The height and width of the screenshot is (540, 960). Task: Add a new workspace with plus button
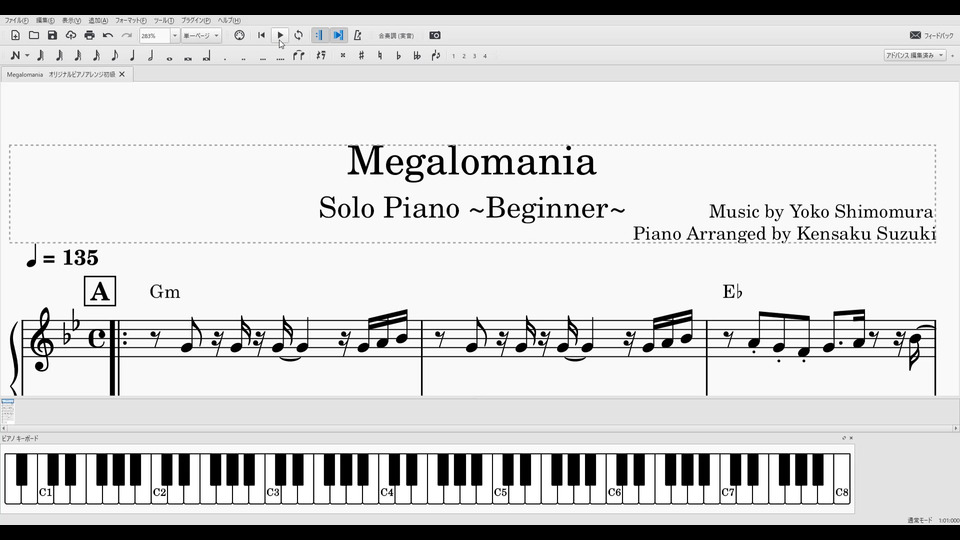pos(953,56)
